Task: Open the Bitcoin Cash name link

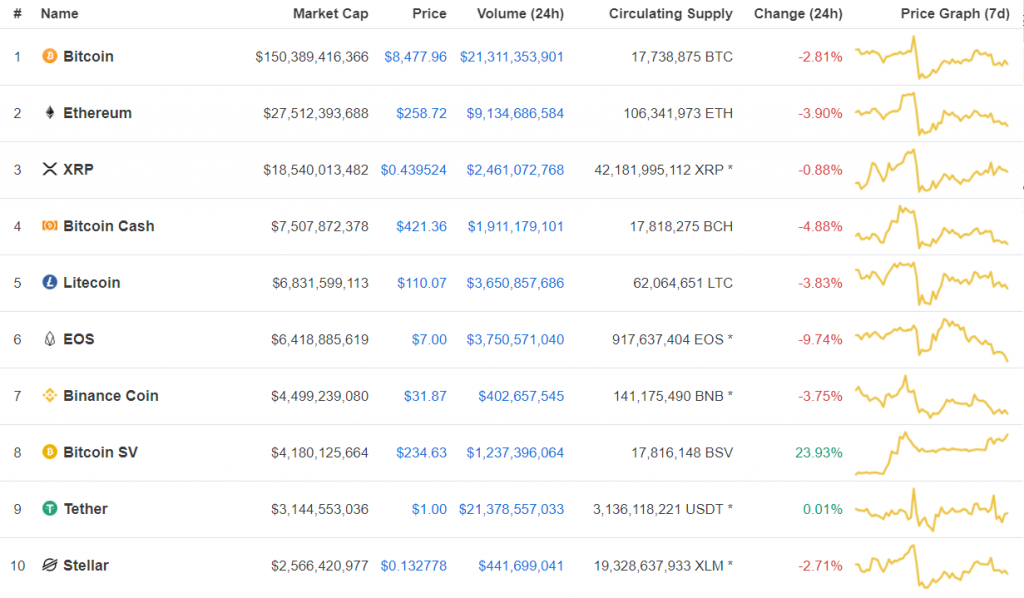Action: (x=108, y=226)
